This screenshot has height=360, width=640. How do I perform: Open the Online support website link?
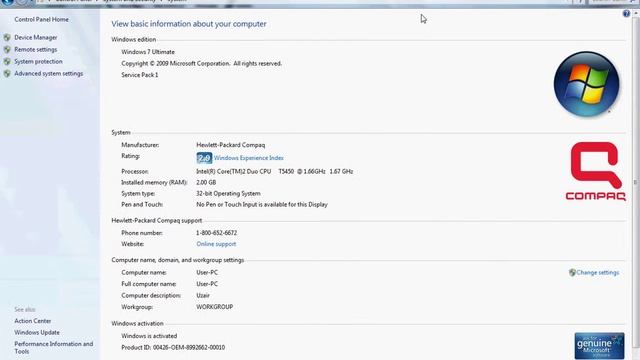tap(216, 244)
